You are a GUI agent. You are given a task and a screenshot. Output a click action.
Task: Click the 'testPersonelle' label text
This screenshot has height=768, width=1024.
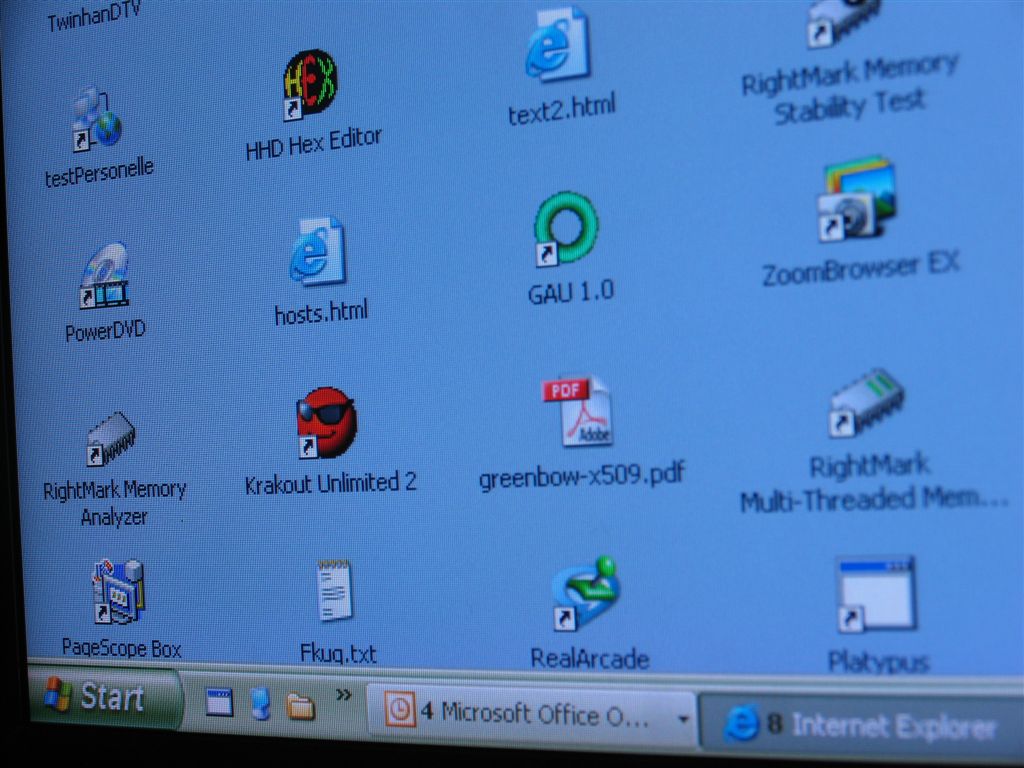(x=99, y=172)
